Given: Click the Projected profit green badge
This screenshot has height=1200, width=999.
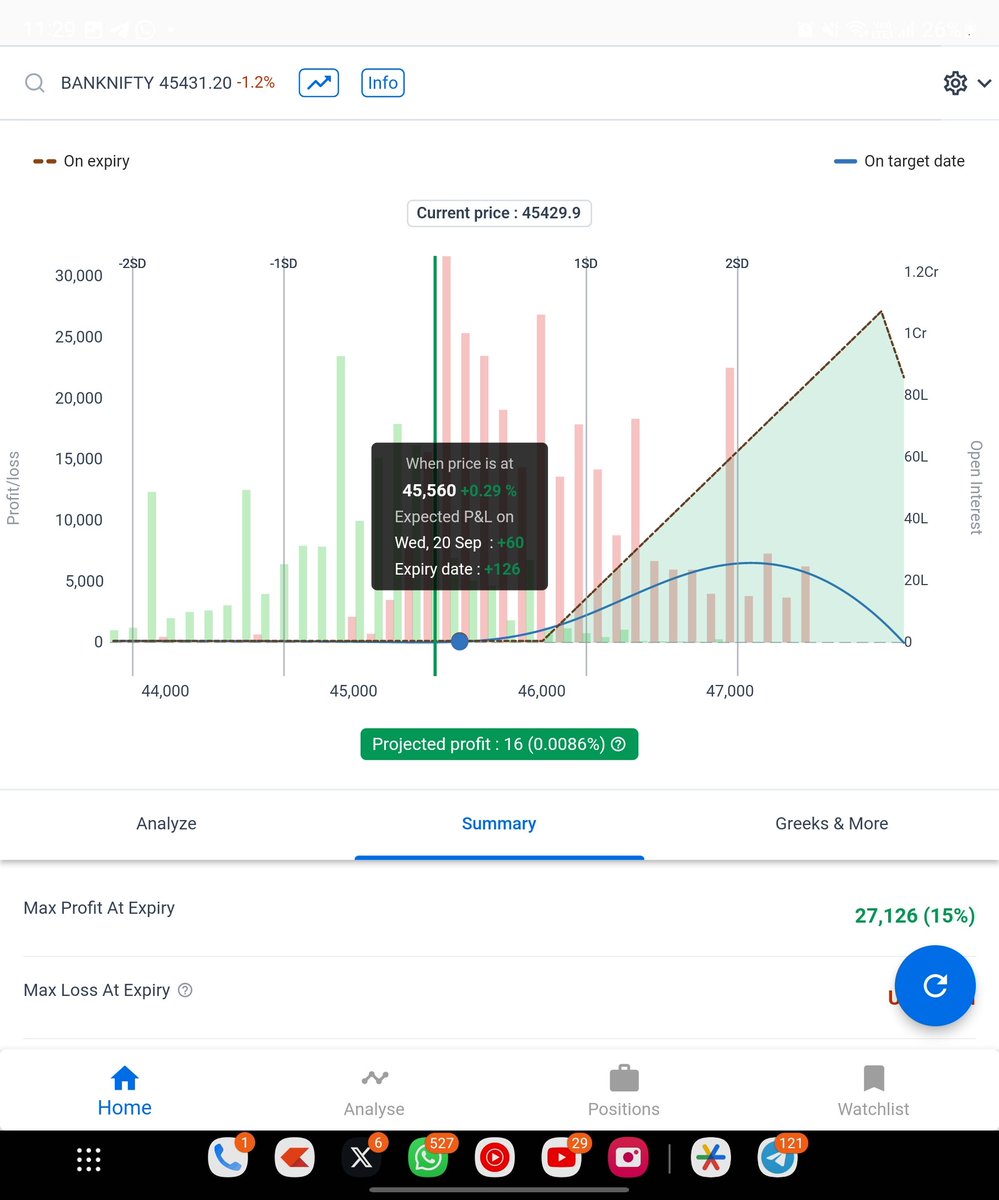Looking at the screenshot, I should pyautogui.click(x=499, y=744).
